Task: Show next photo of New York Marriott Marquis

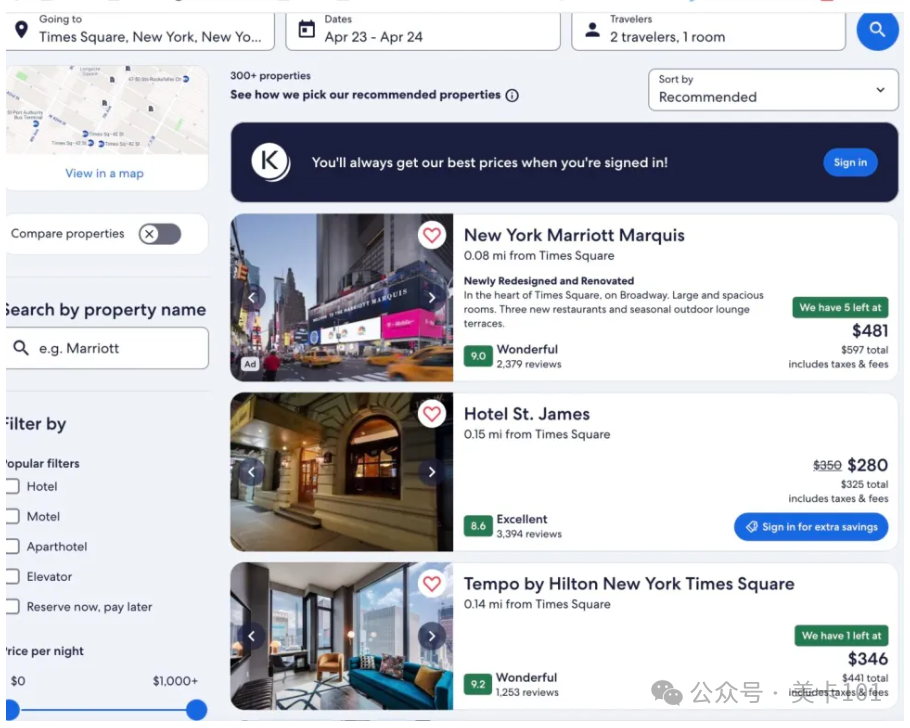Action: [431, 298]
